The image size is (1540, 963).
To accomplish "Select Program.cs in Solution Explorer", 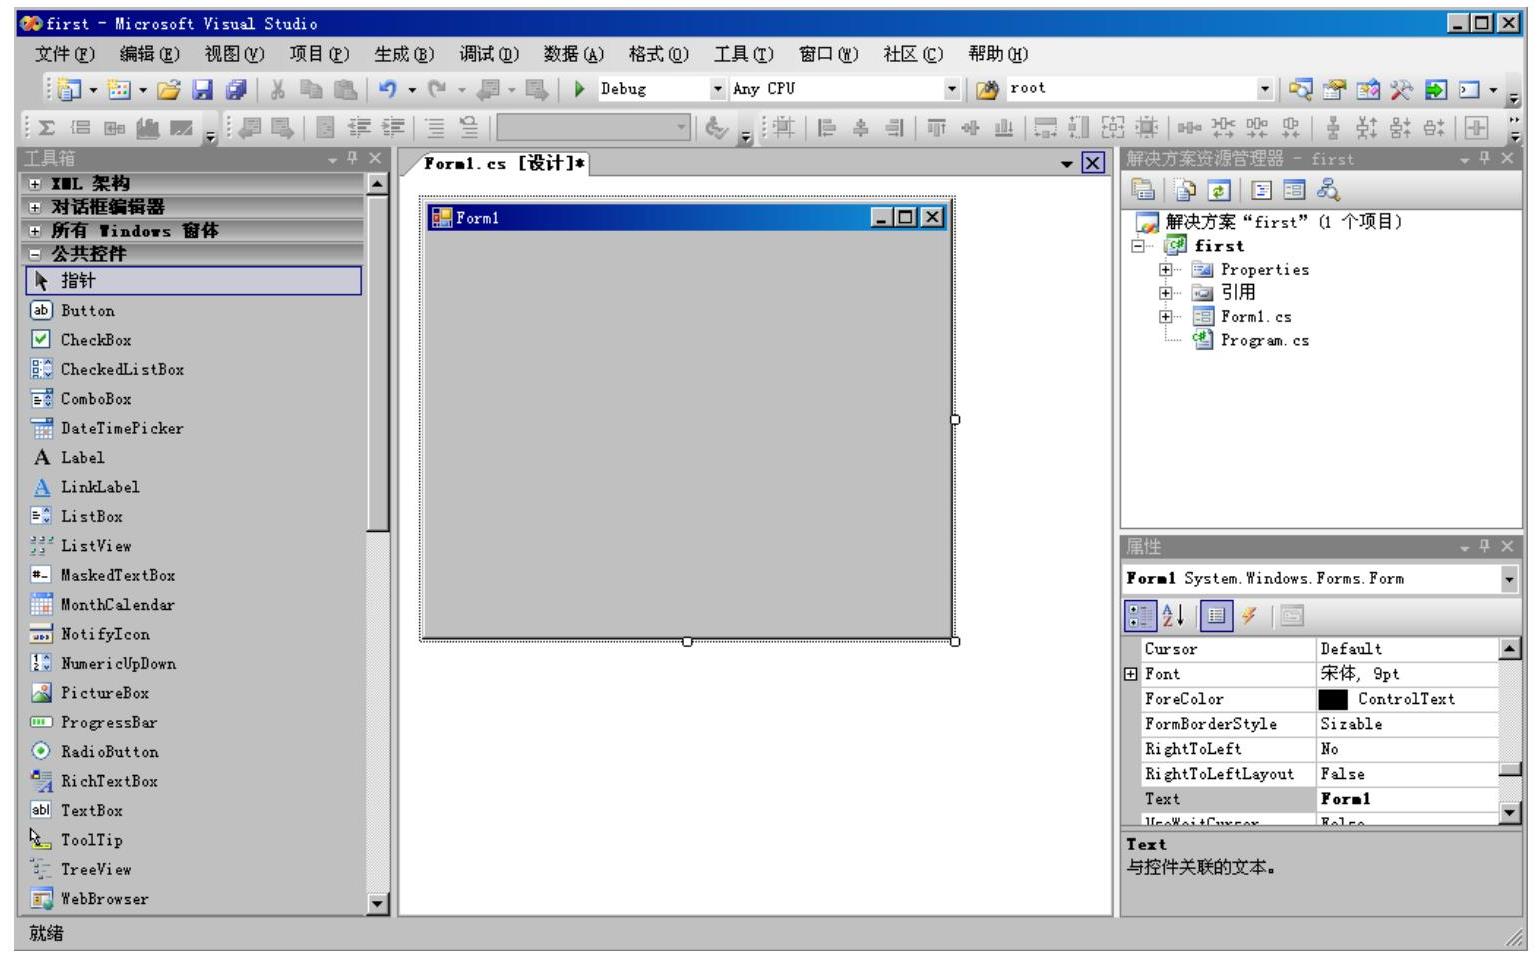I will [1264, 341].
